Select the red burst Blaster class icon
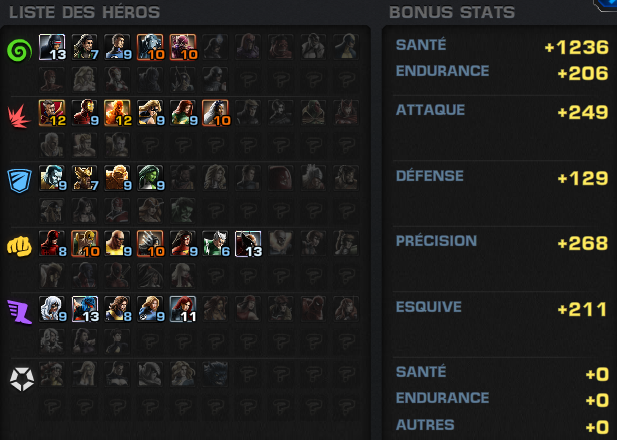 19,116
